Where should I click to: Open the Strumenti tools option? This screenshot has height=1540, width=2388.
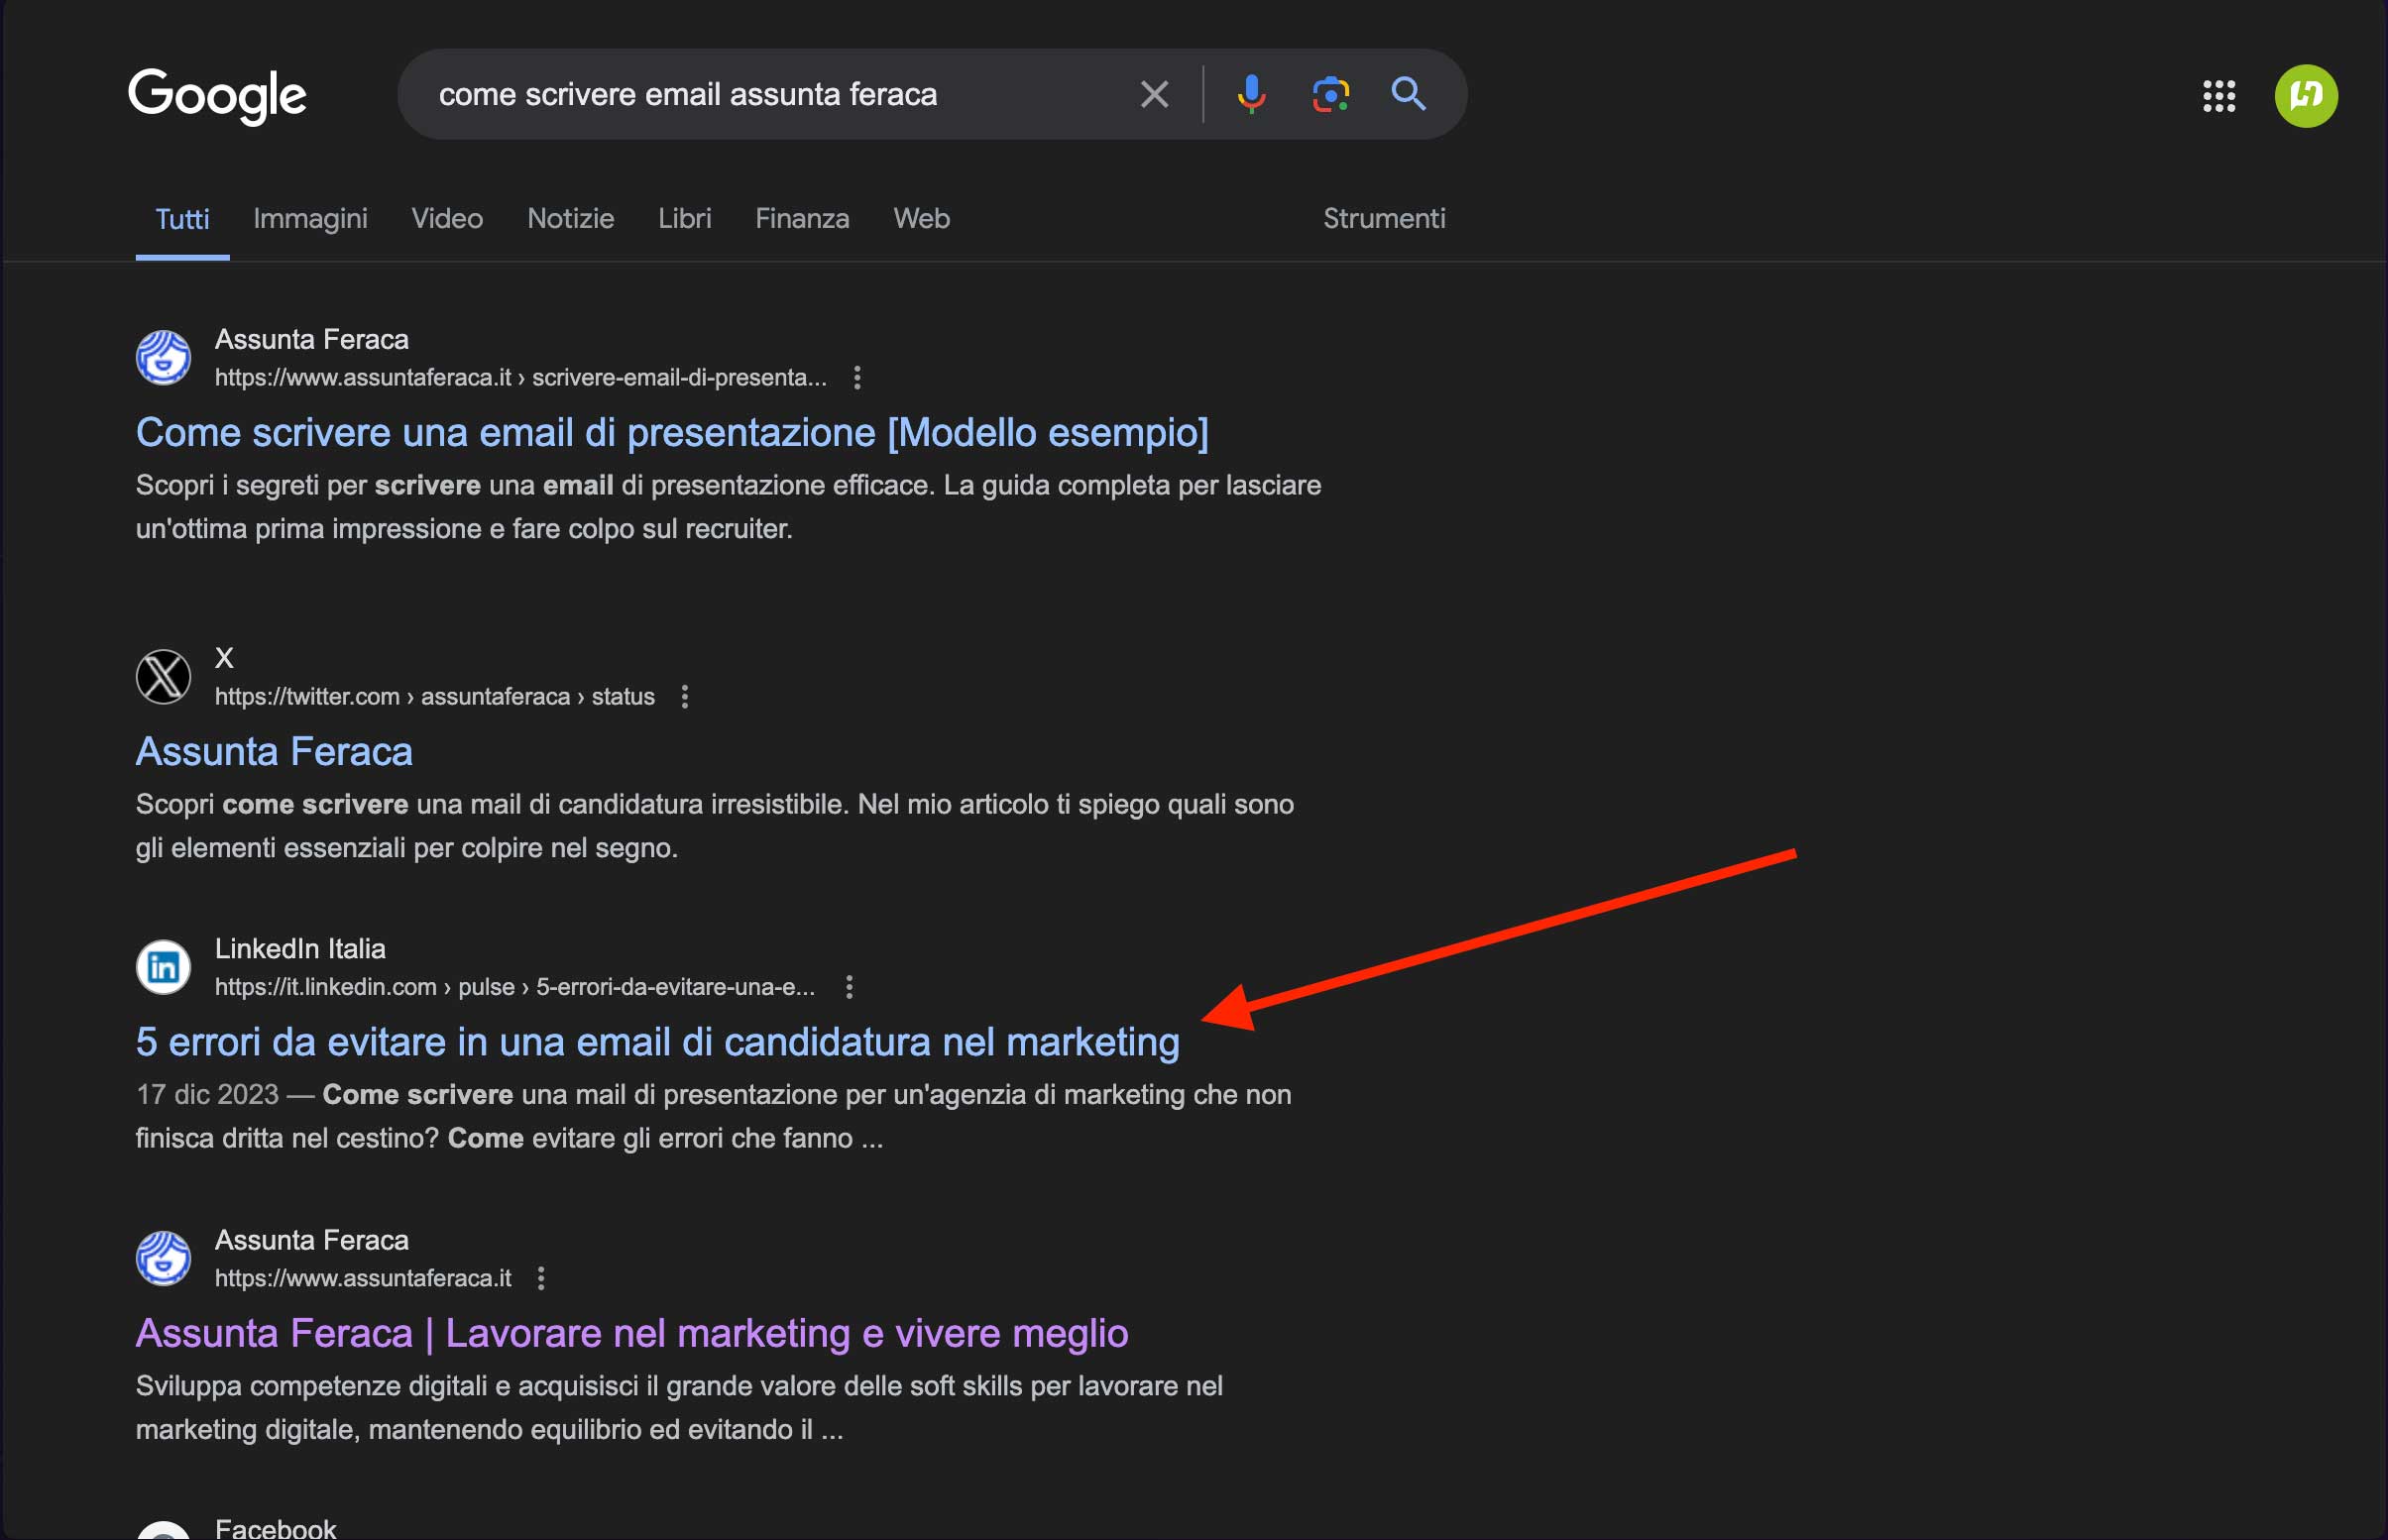pyautogui.click(x=1384, y=219)
